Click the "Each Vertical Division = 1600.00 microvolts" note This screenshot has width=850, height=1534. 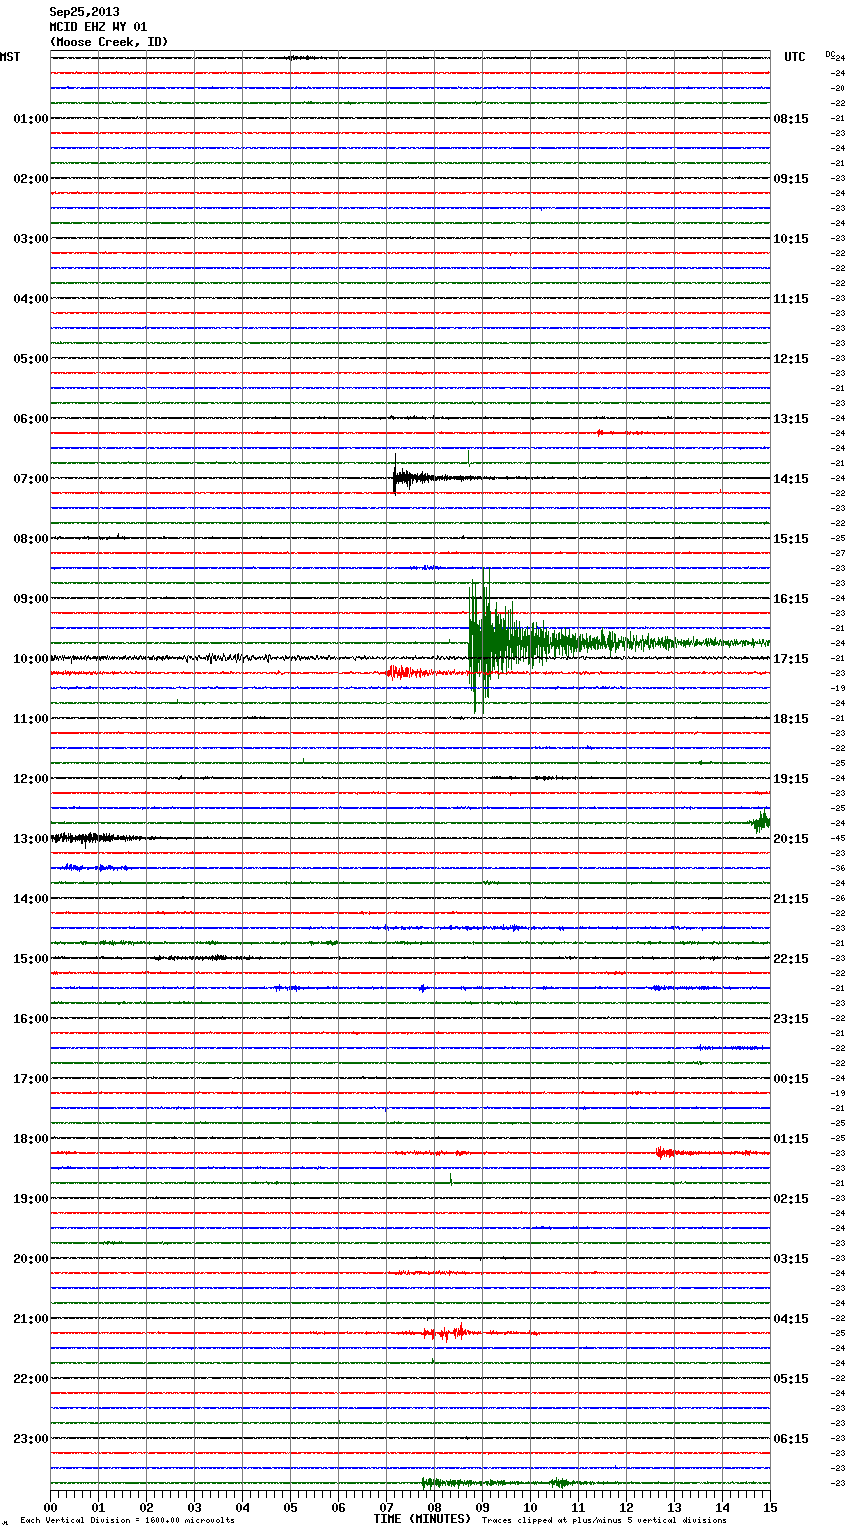(x=127, y=1521)
